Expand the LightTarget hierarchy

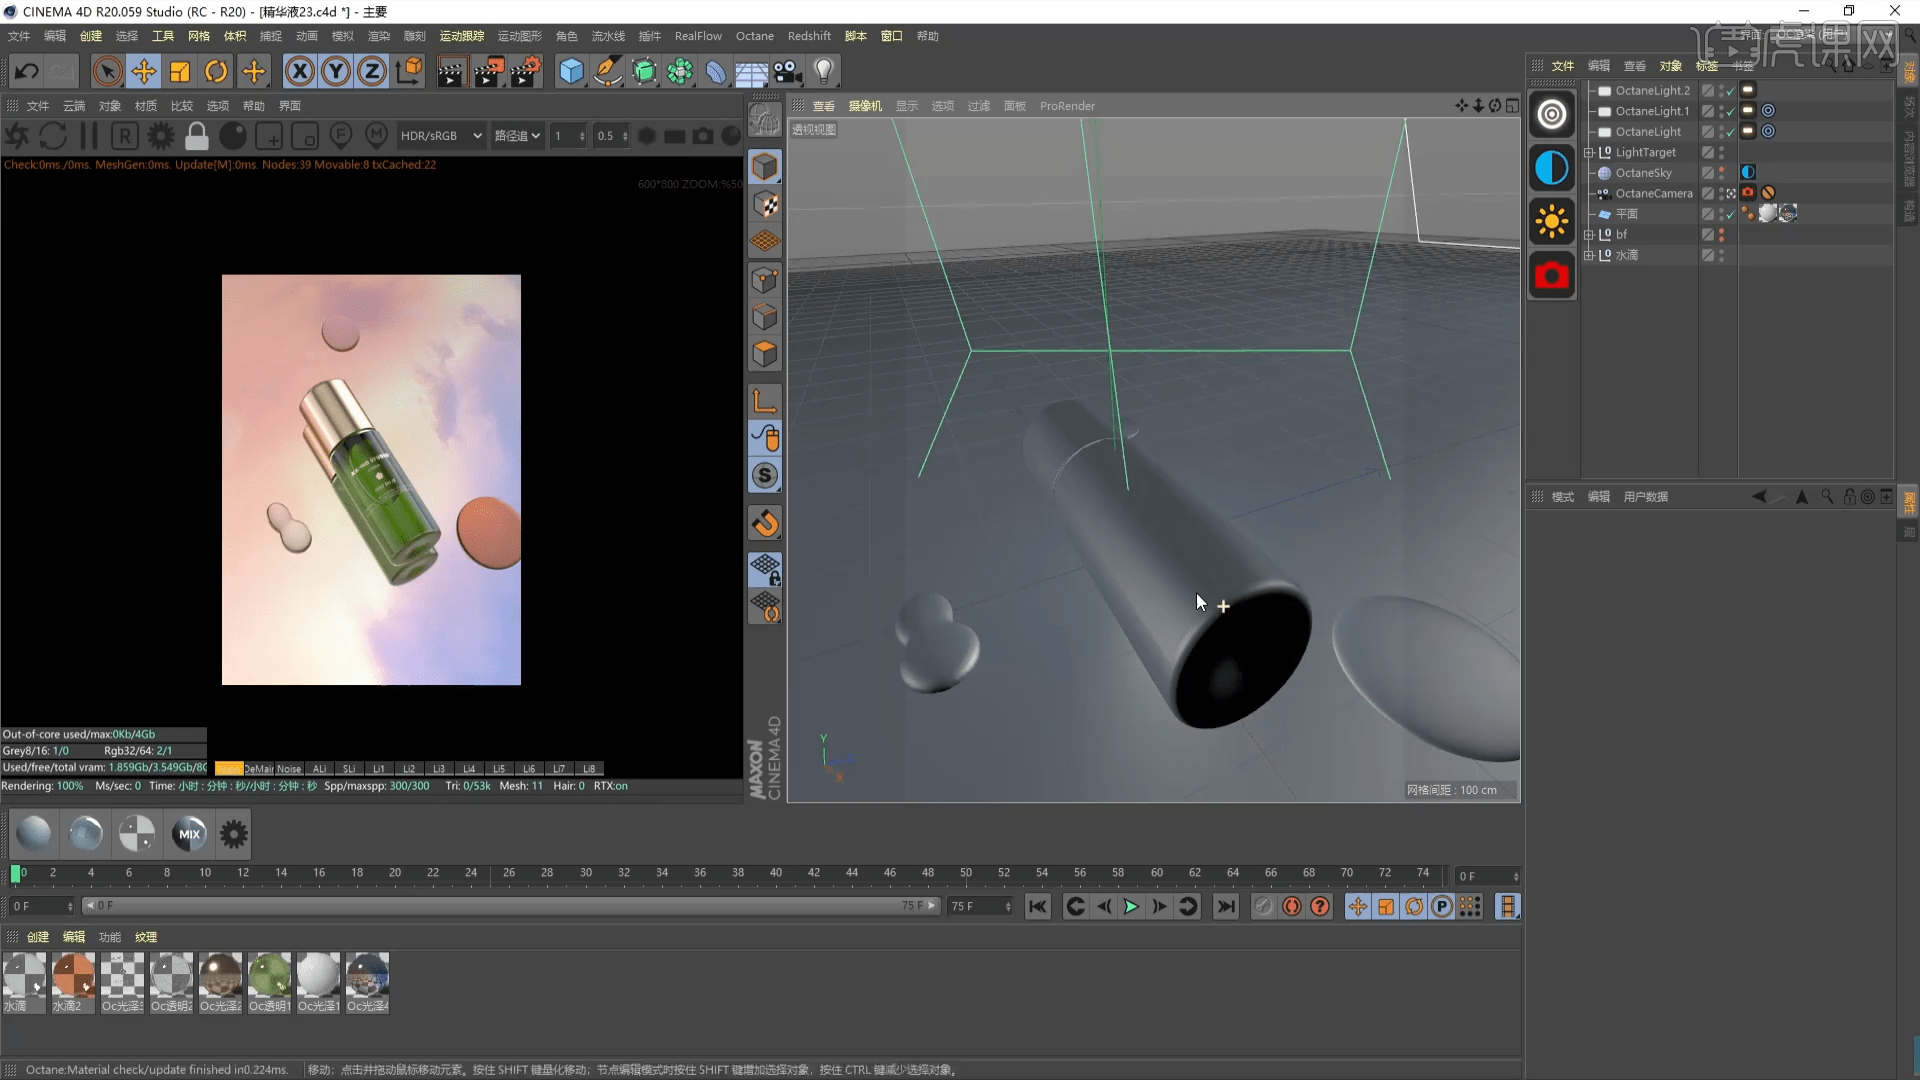1590,152
